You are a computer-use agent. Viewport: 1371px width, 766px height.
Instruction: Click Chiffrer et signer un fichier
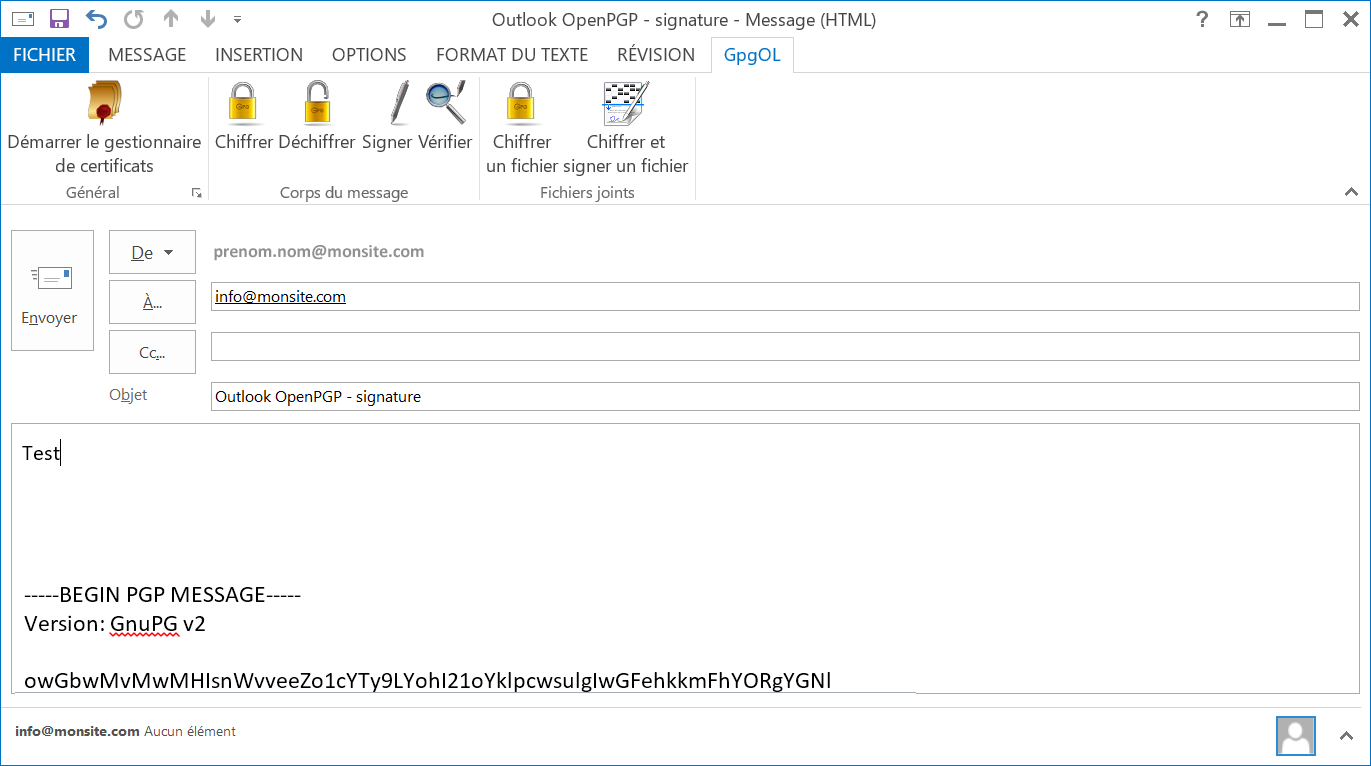[626, 128]
